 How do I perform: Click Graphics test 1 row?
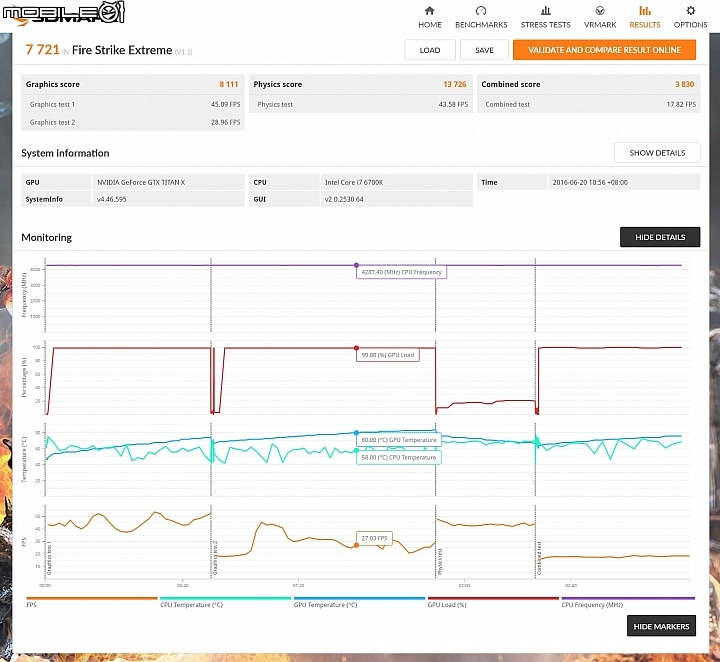(133, 104)
